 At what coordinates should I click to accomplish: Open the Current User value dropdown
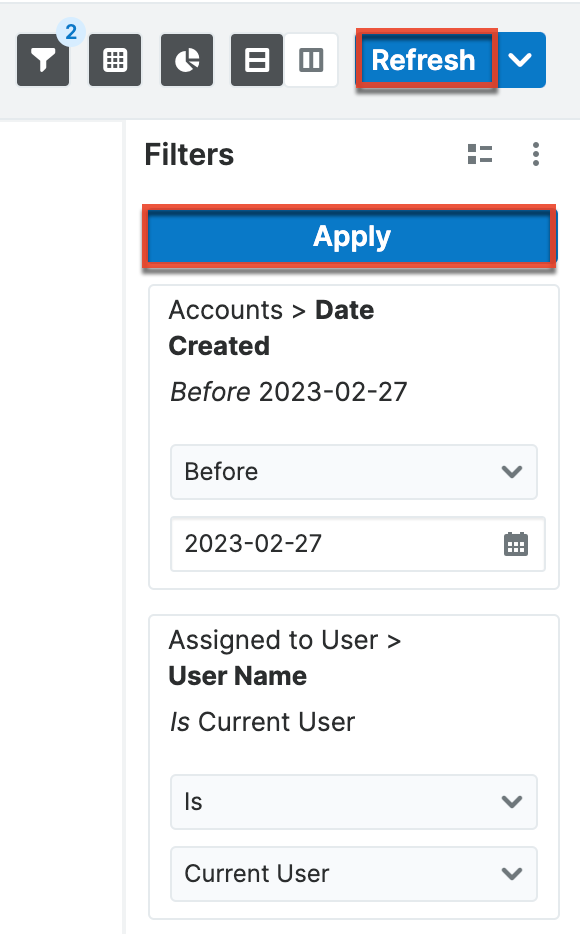[353, 874]
